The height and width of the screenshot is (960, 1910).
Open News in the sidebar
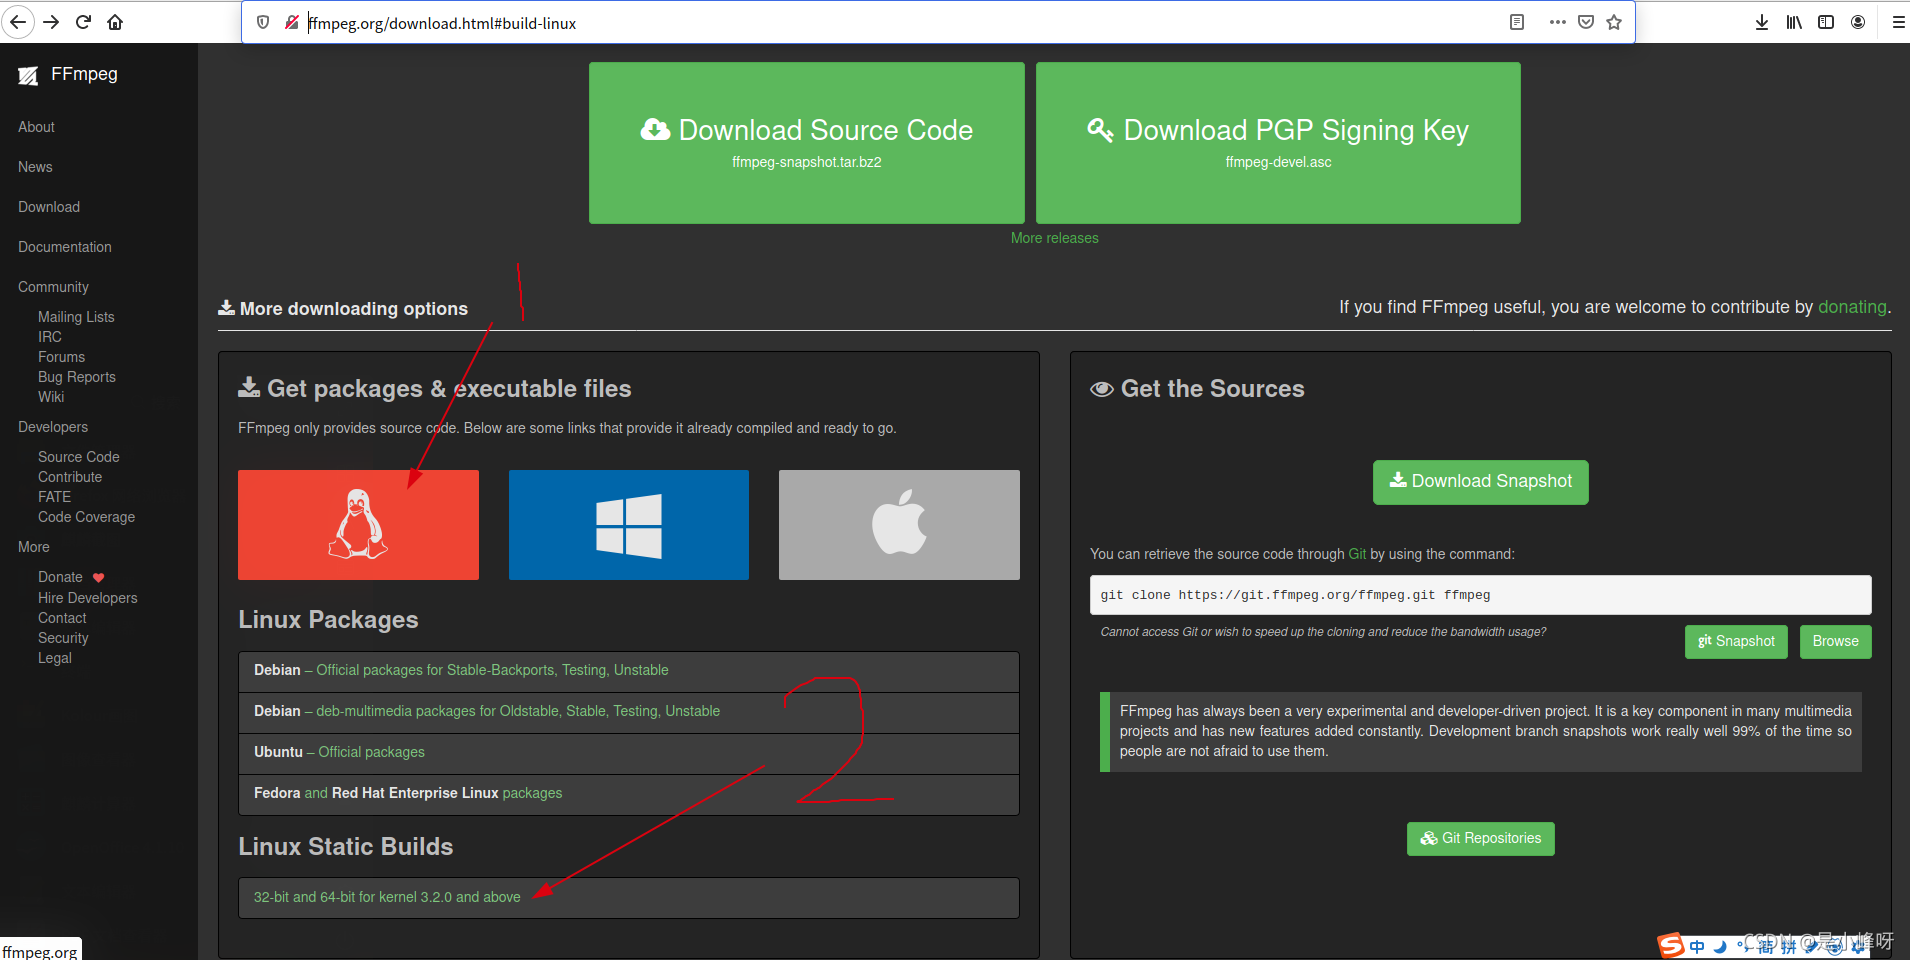tap(35, 167)
